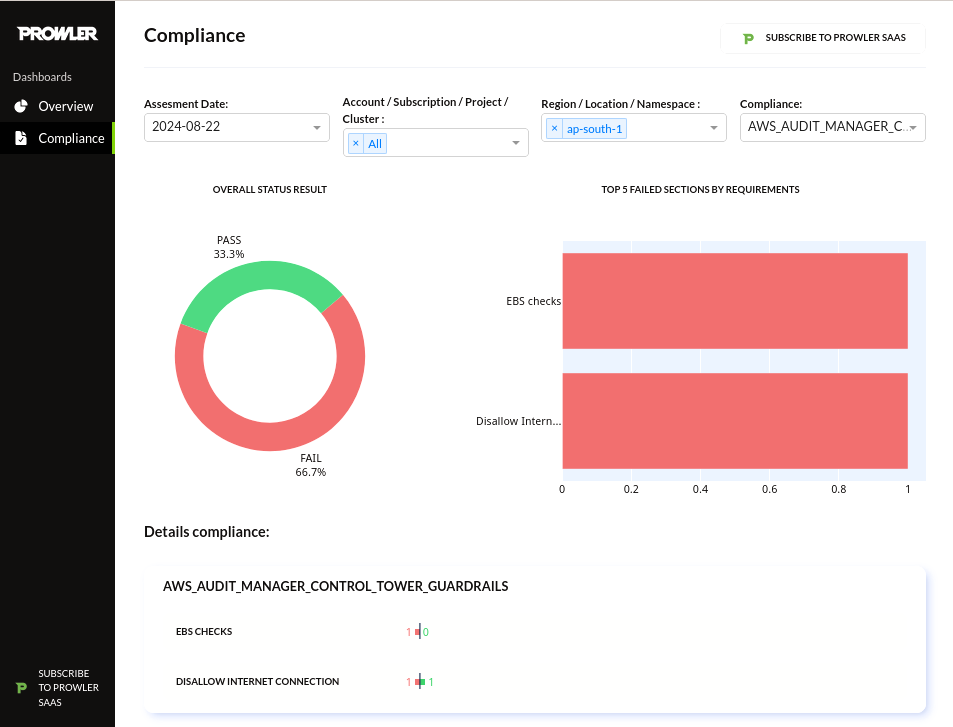Screen dimensions: 953x727
Task: Click the 'Details compliance:' heading
Action: point(207,532)
